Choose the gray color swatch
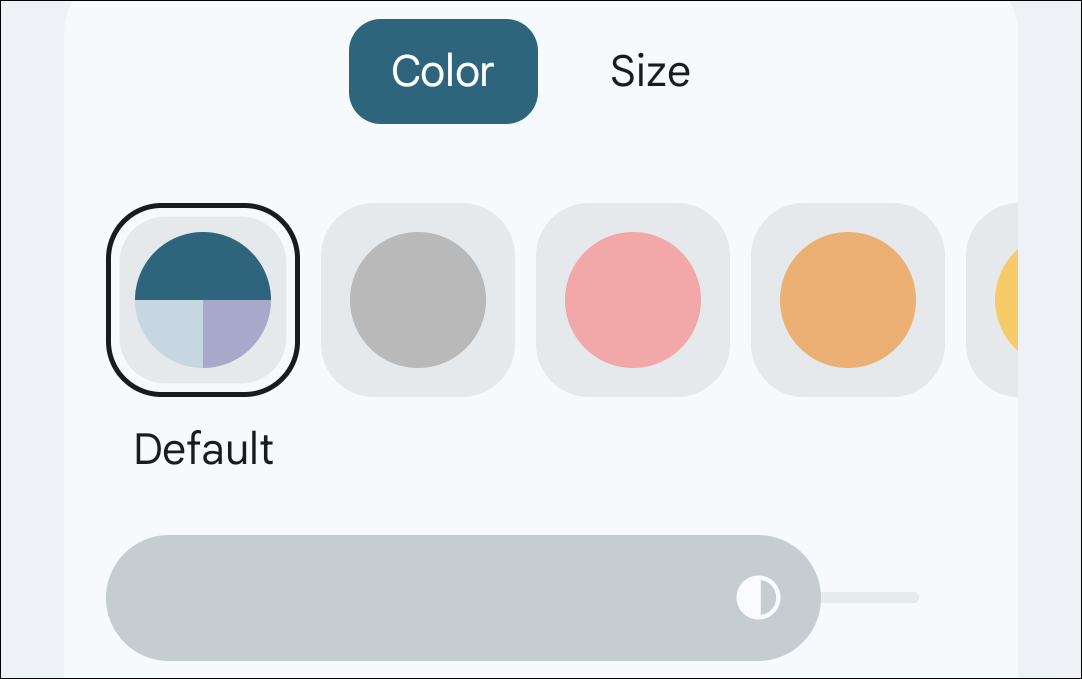This screenshot has height=679, width=1082. coord(418,300)
